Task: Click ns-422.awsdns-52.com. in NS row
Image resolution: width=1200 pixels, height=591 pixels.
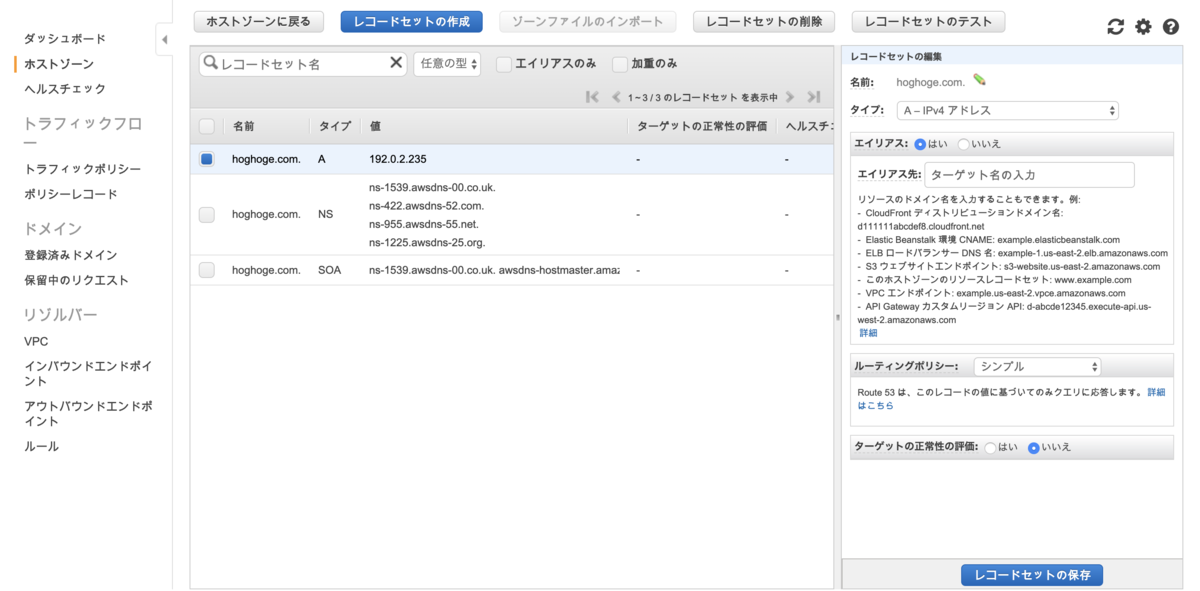Action: pyautogui.click(x=426, y=205)
